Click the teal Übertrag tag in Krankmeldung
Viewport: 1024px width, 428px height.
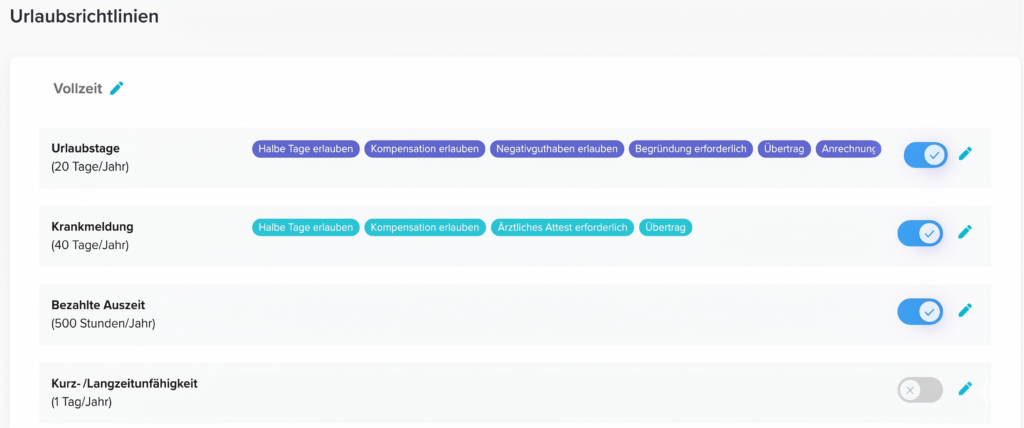point(665,227)
